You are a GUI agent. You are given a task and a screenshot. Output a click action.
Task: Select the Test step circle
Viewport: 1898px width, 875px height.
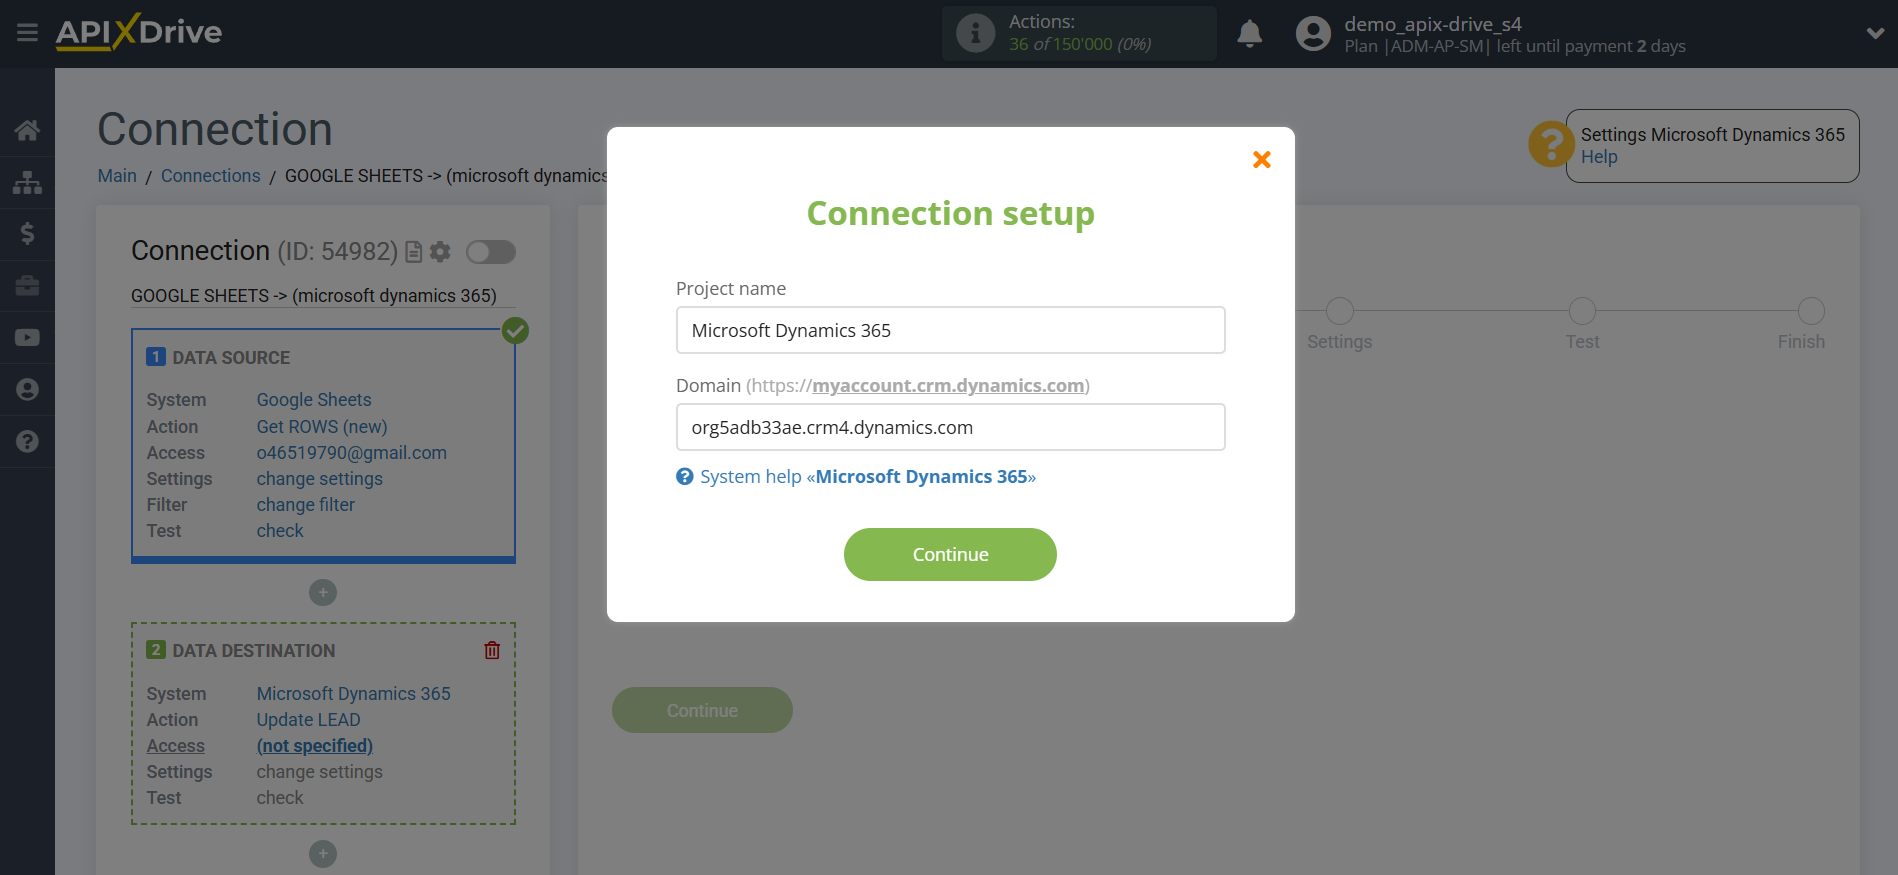coord(1582,311)
